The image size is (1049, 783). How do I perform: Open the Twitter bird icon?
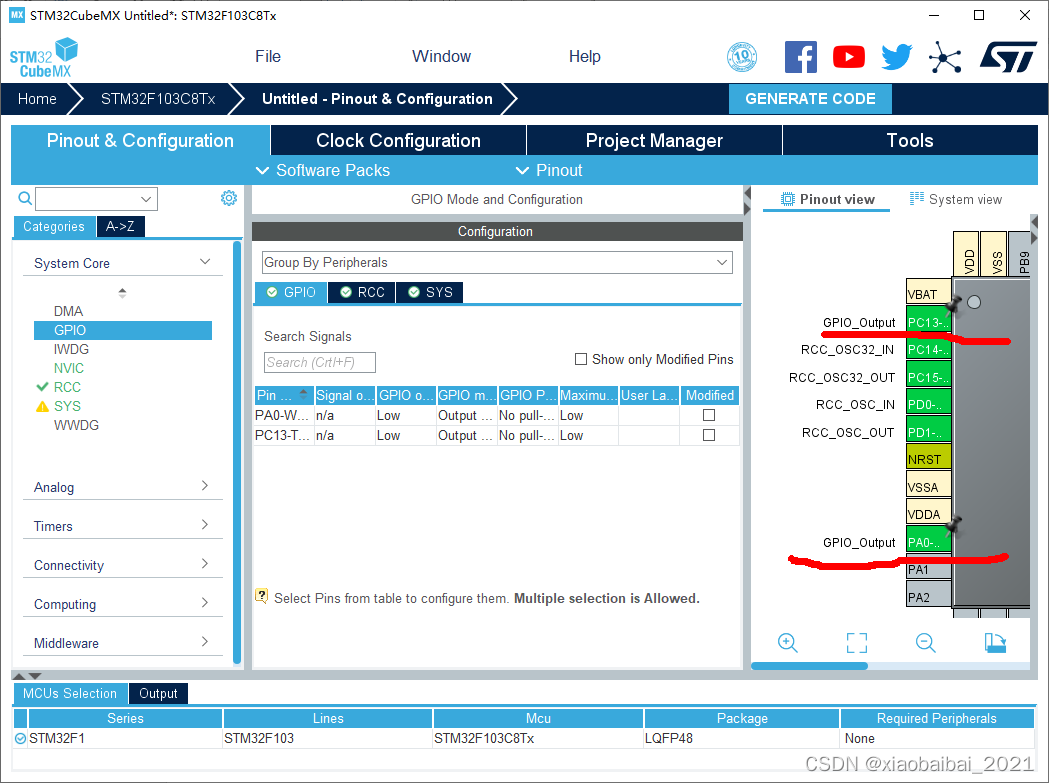(896, 57)
